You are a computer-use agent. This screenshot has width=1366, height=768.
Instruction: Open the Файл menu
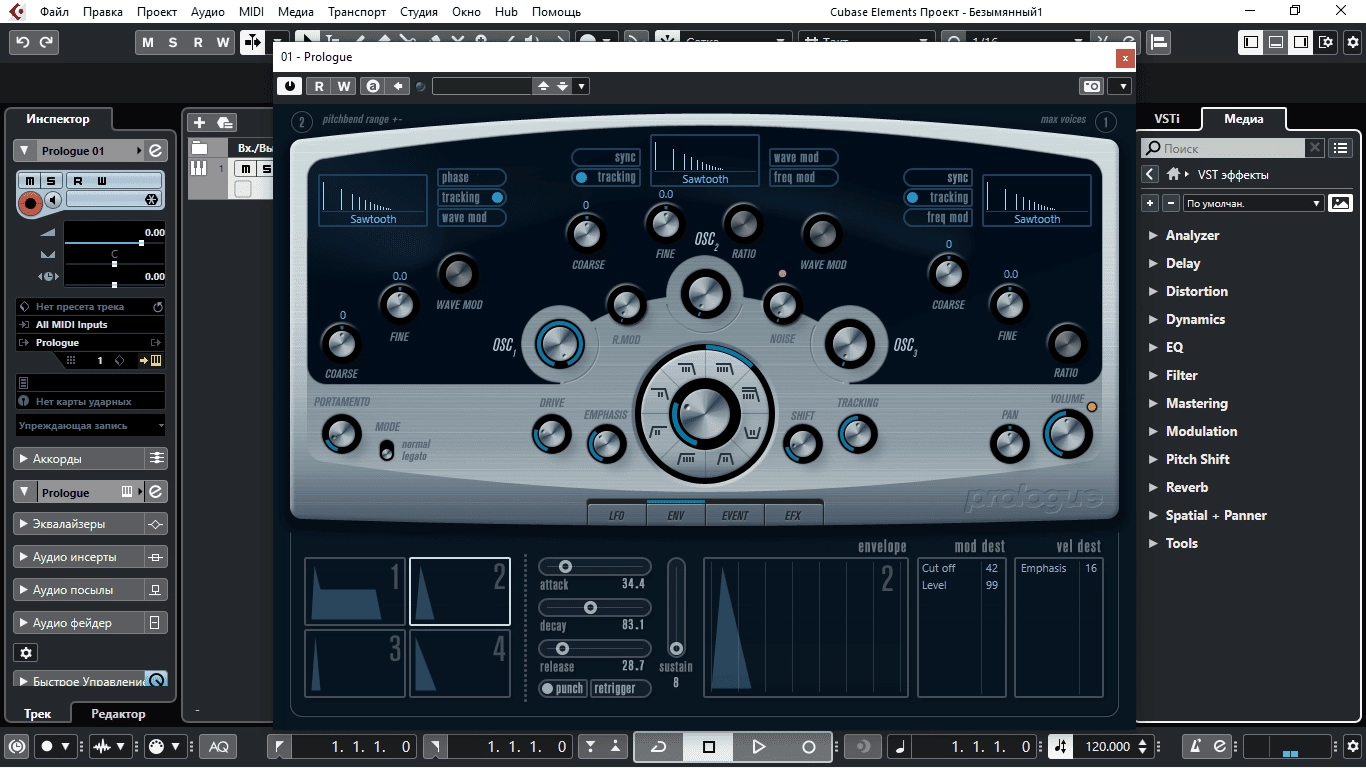[x=55, y=12]
